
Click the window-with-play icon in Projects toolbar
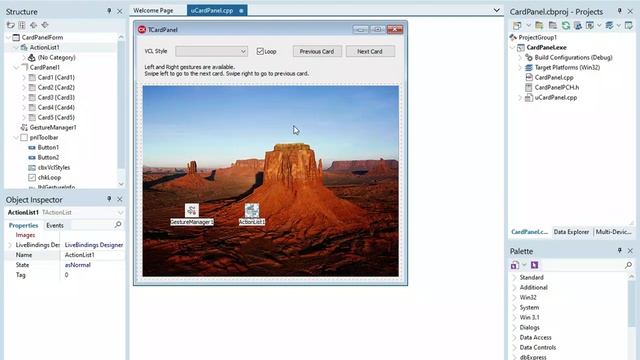coord(590,25)
